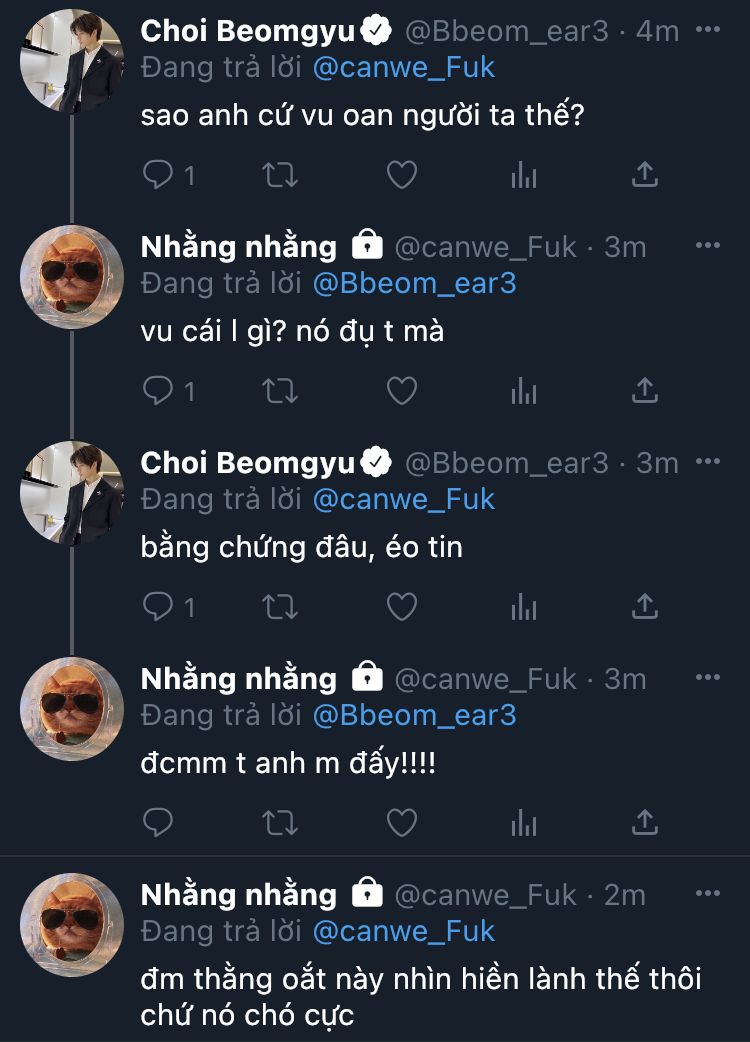Open more options on first Choi Beomgyu tweet

(707, 30)
